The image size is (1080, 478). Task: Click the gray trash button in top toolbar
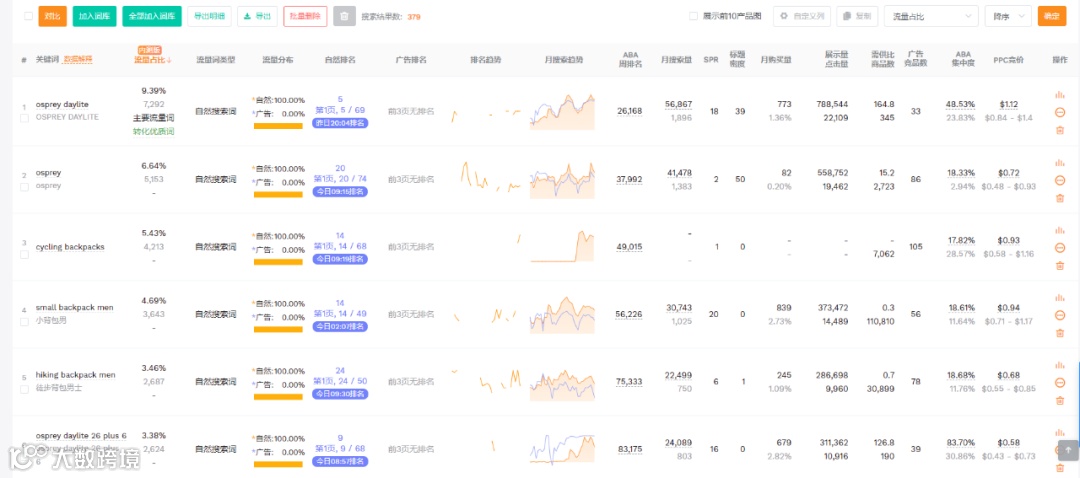coord(344,16)
